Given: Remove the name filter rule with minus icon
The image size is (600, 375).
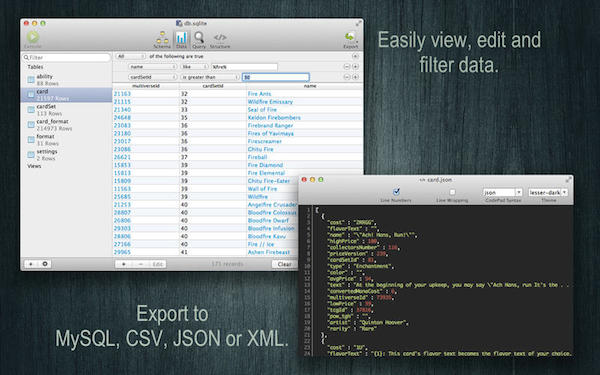Looking at the screenshot, I should (347, 67).
